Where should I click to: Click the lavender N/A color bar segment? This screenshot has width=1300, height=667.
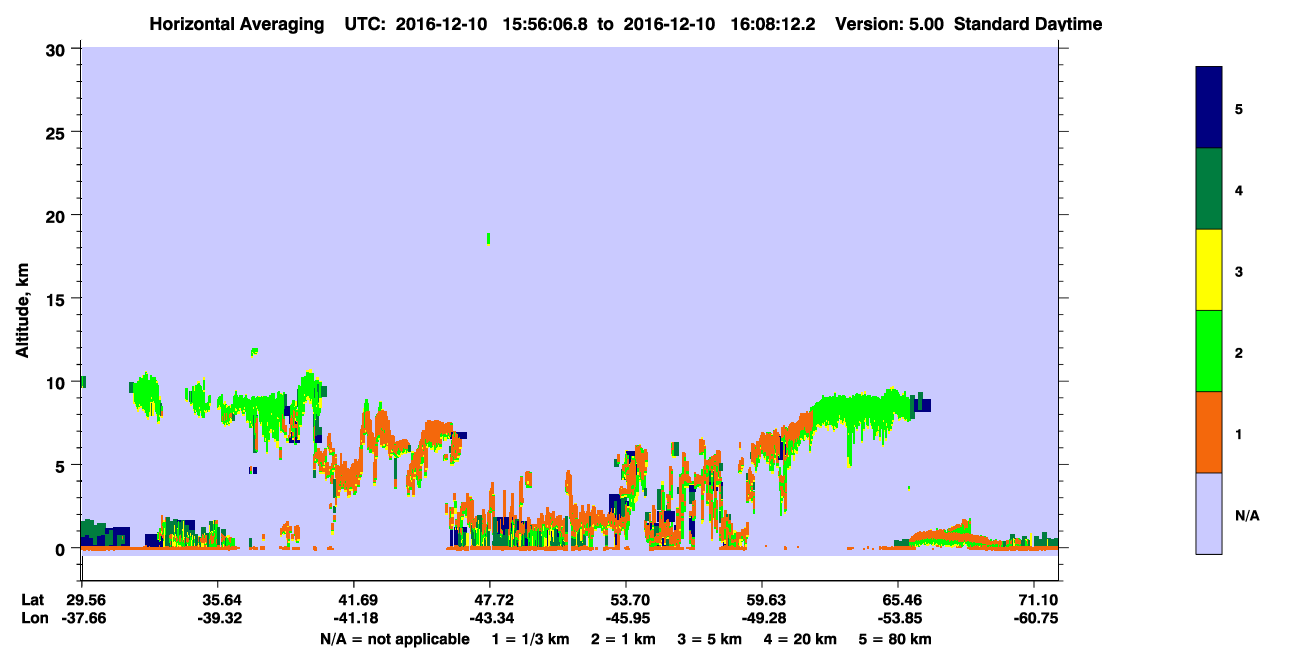coord(1209,513)
